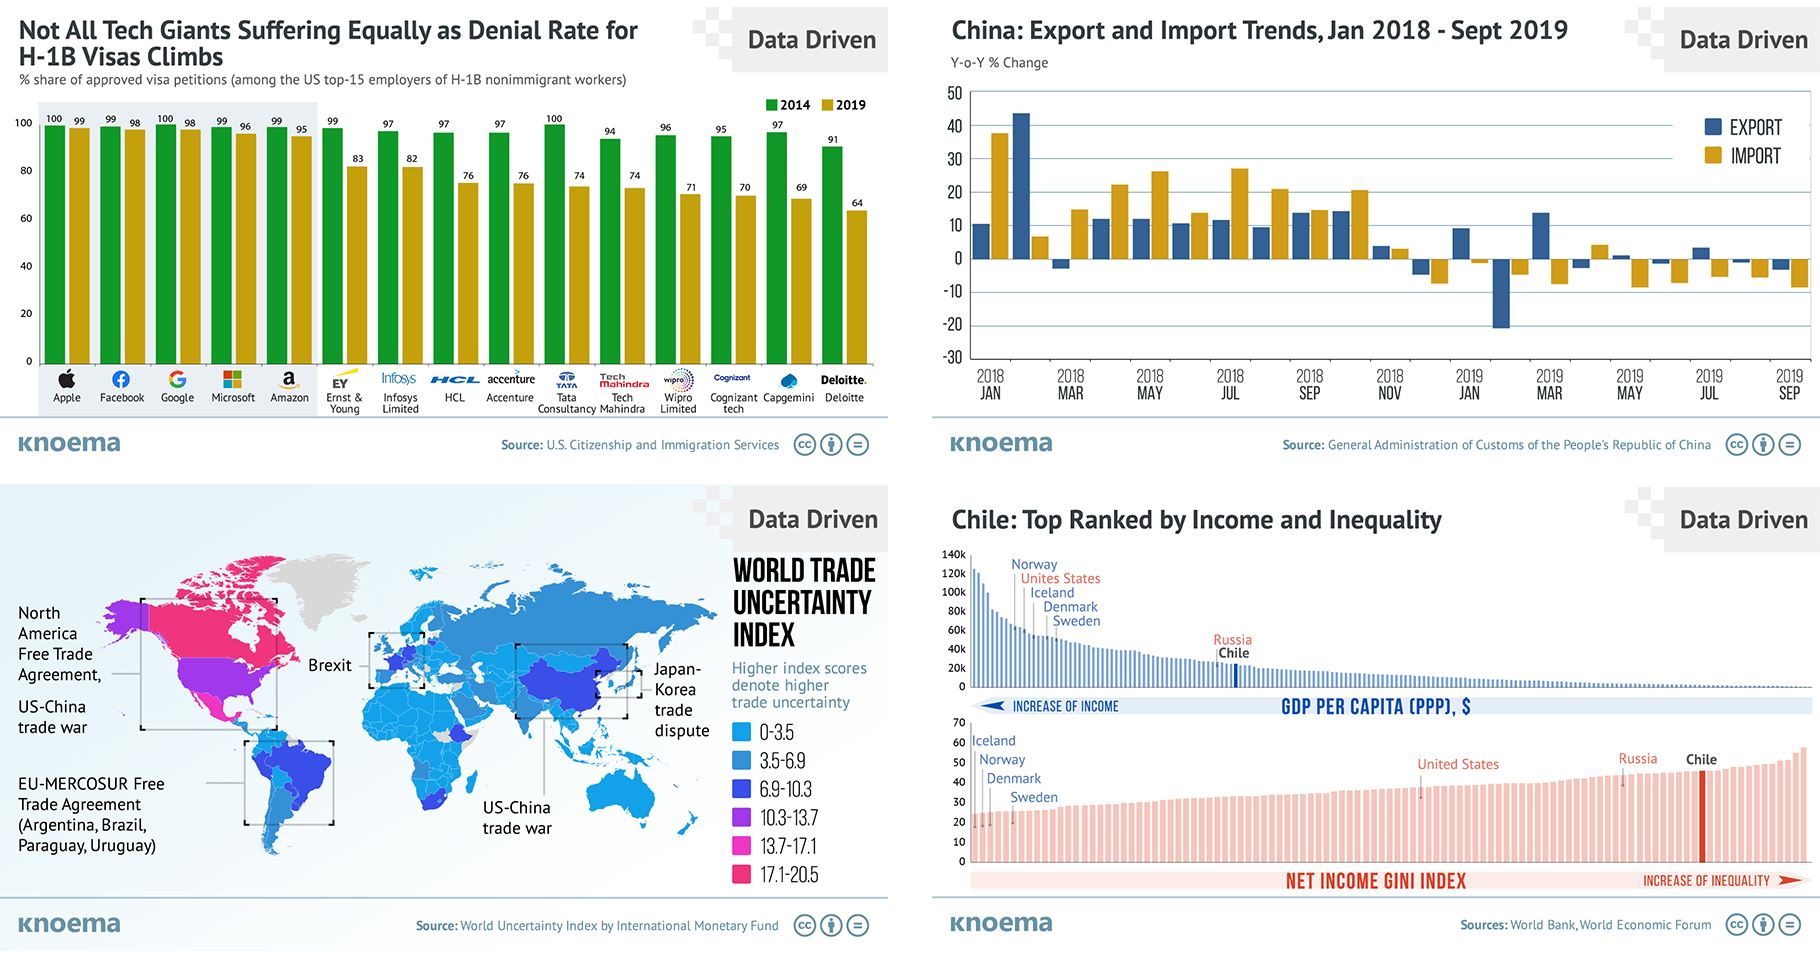Click the Google logo icon

coord(177,379)
